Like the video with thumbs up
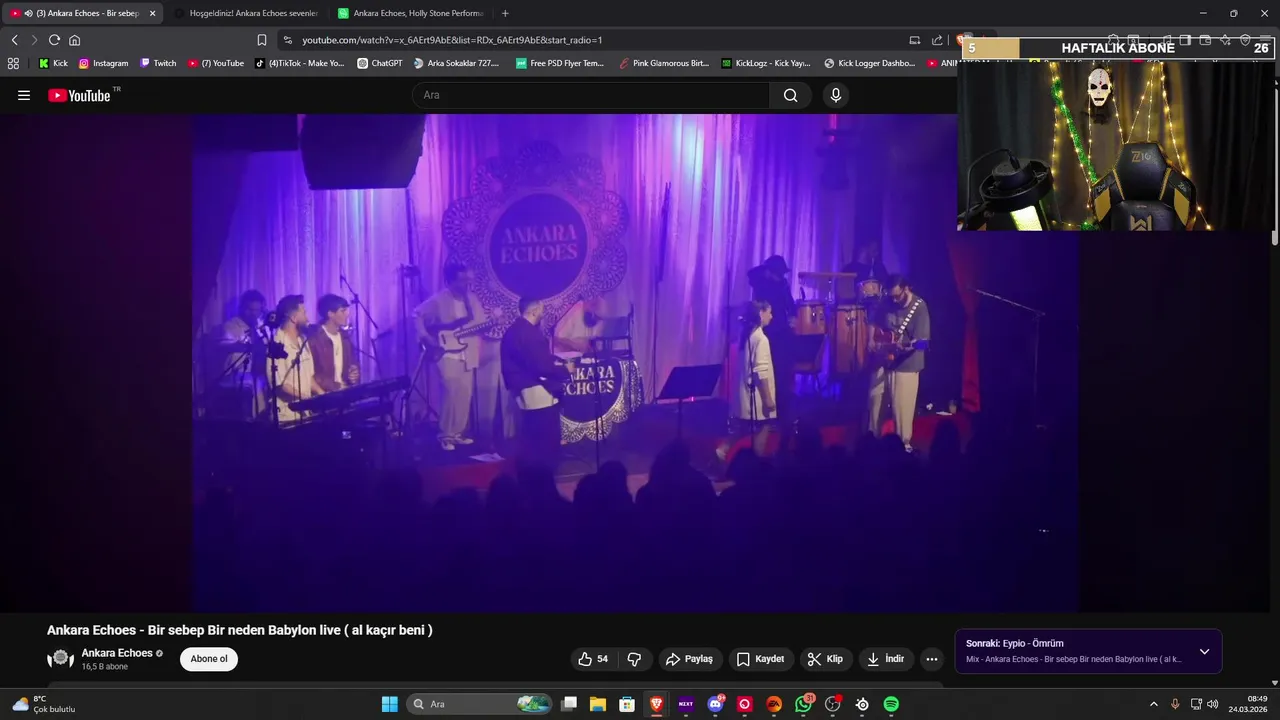Screen dimensions: 1280x720 tap(593, 659)
